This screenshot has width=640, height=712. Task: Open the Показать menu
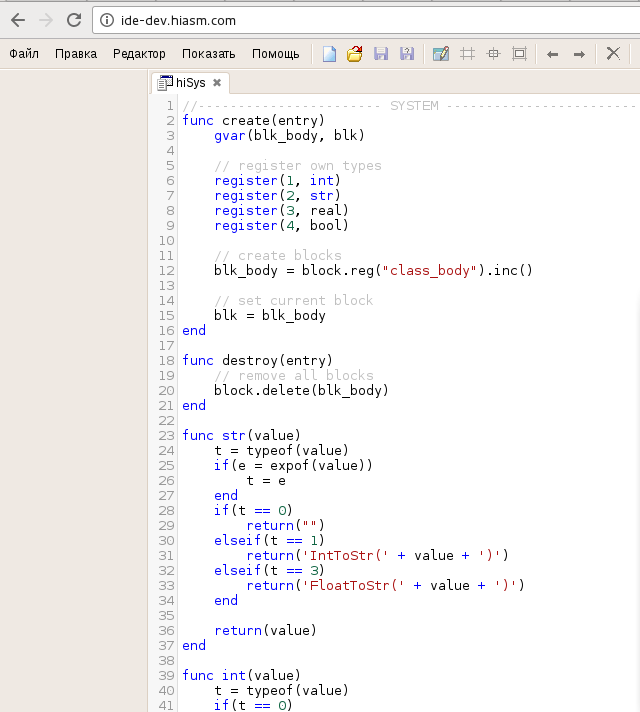tap(209, 54)
